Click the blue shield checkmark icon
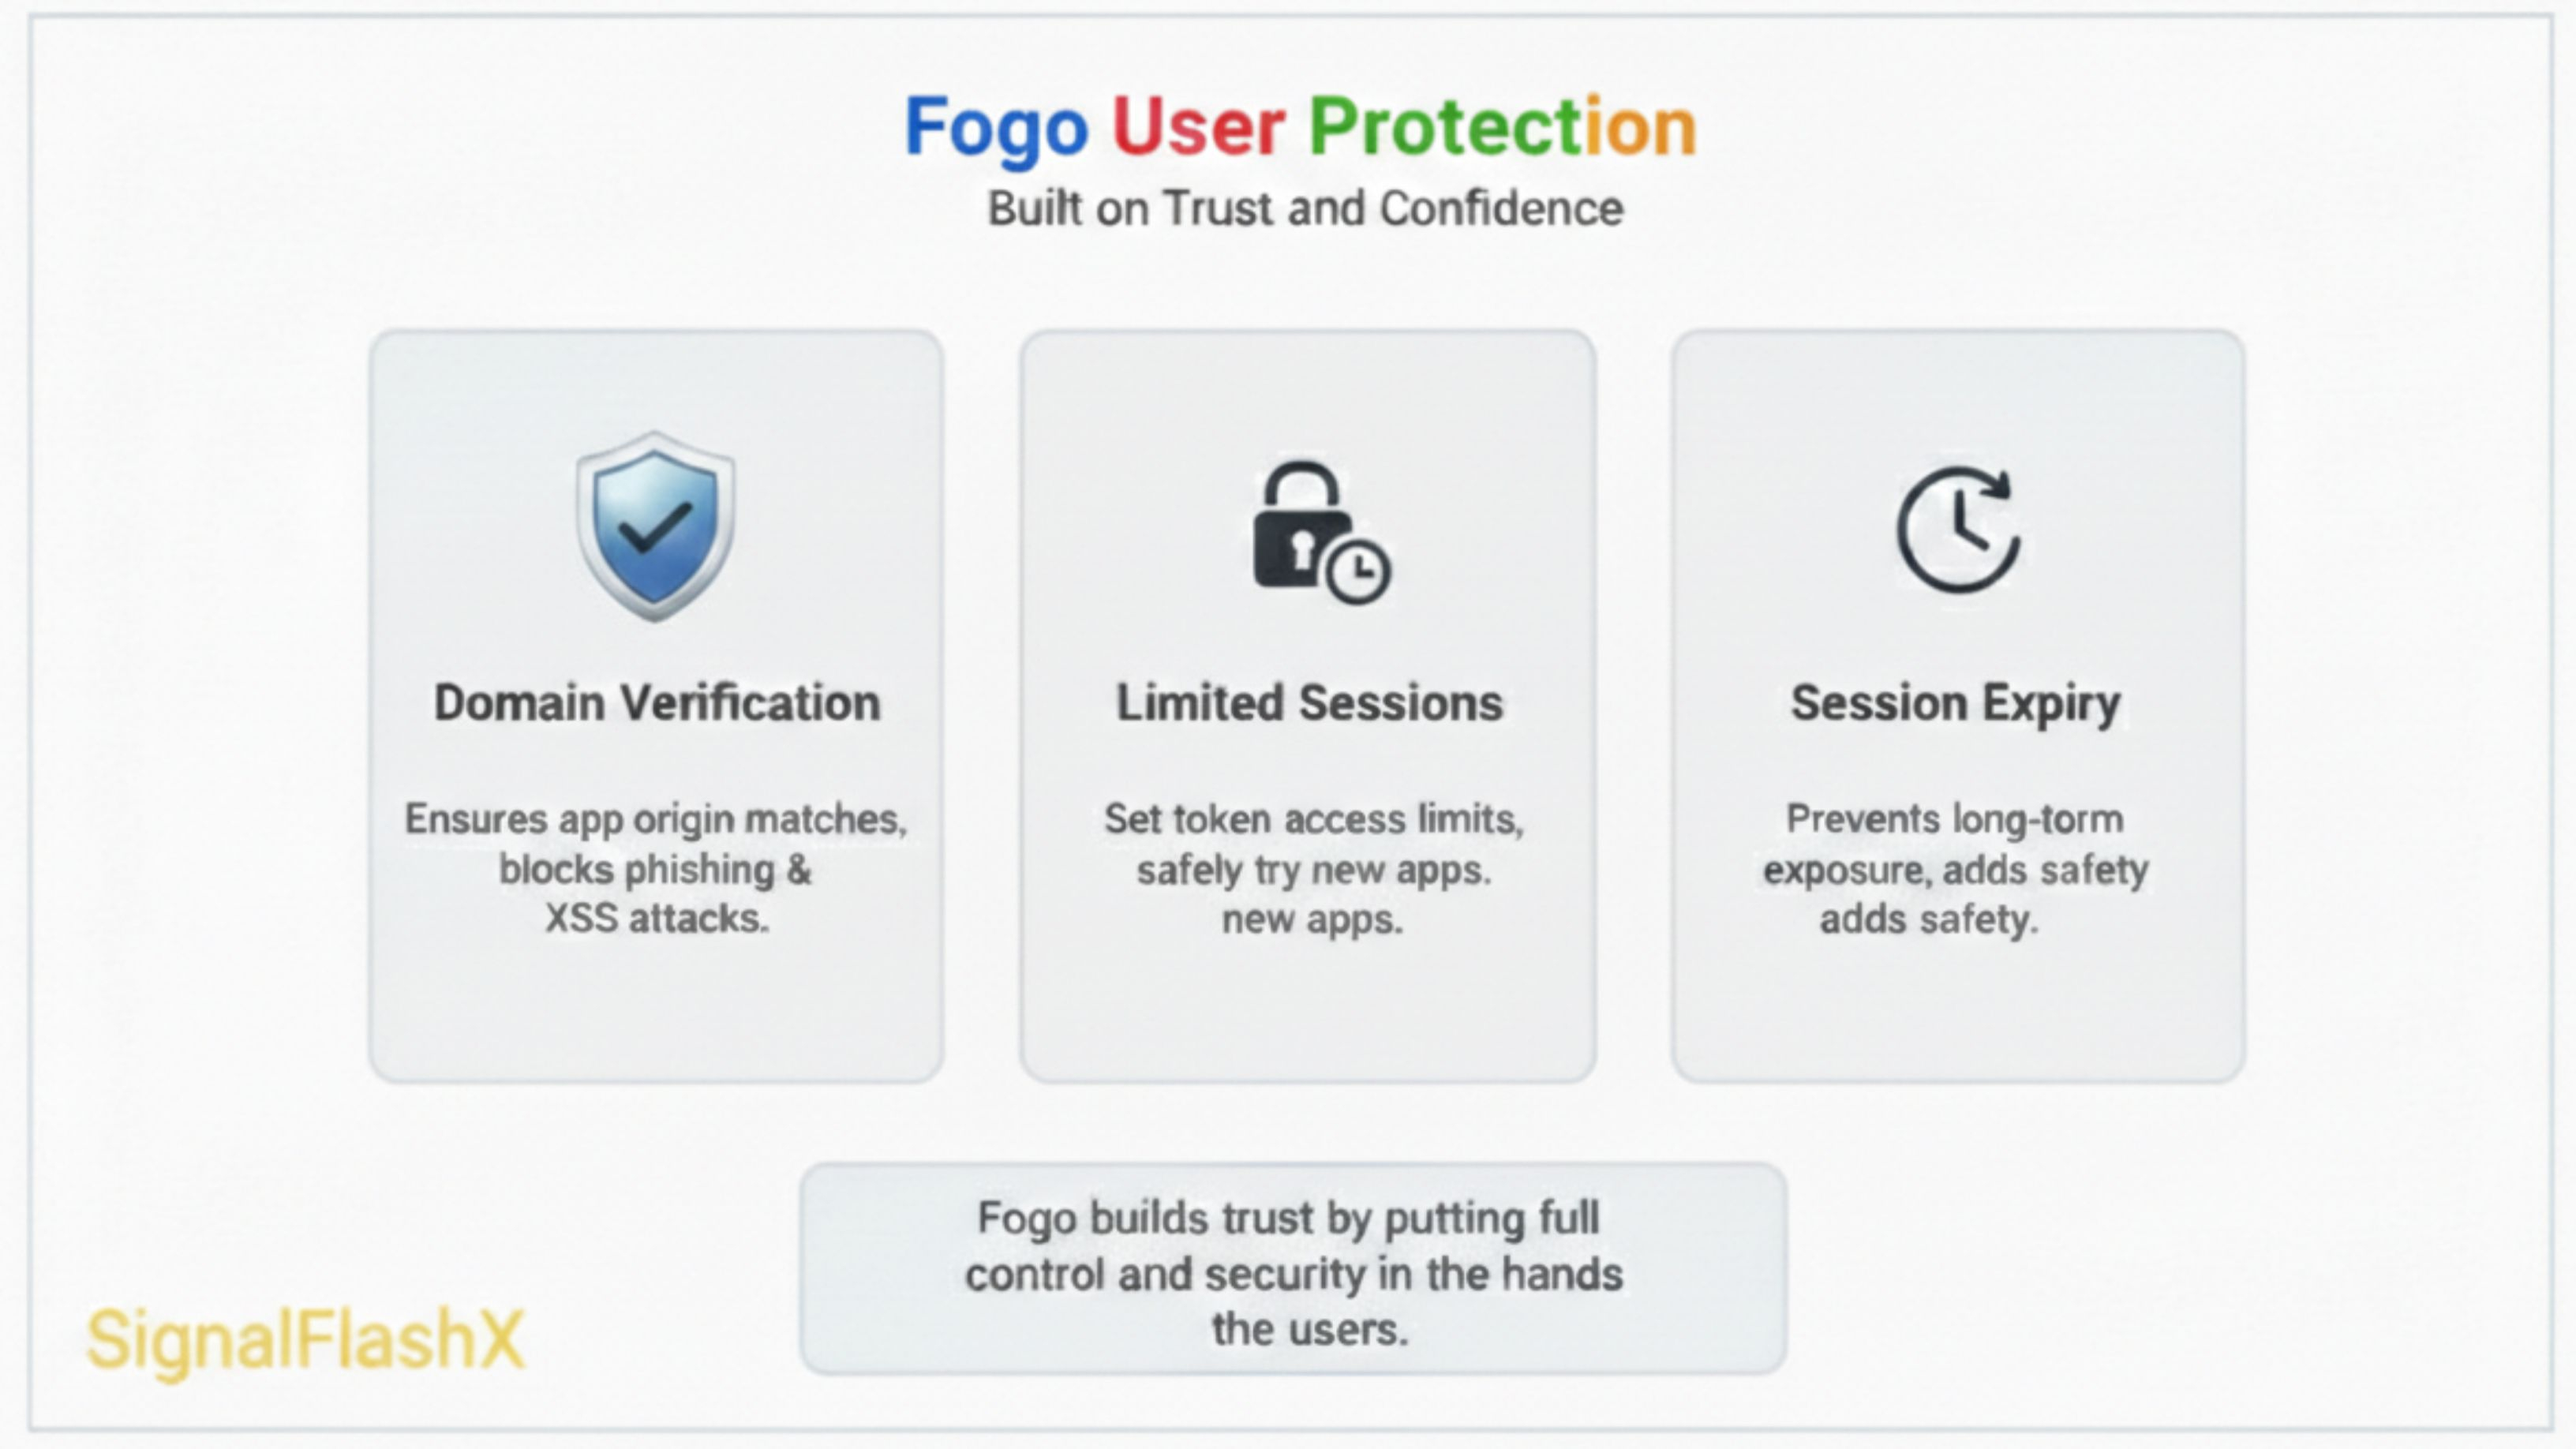The image size is (2576, 1449). (x=655, y=526)
